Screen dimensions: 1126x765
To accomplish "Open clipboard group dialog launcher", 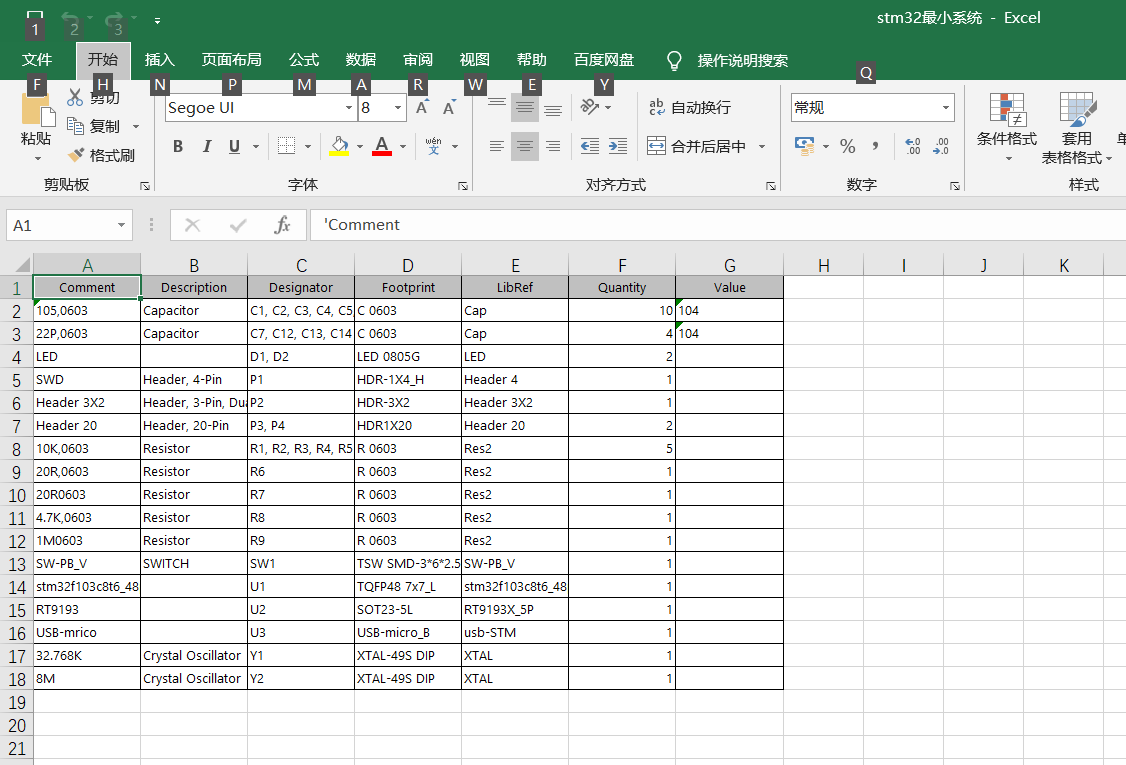I will point(145,186).
